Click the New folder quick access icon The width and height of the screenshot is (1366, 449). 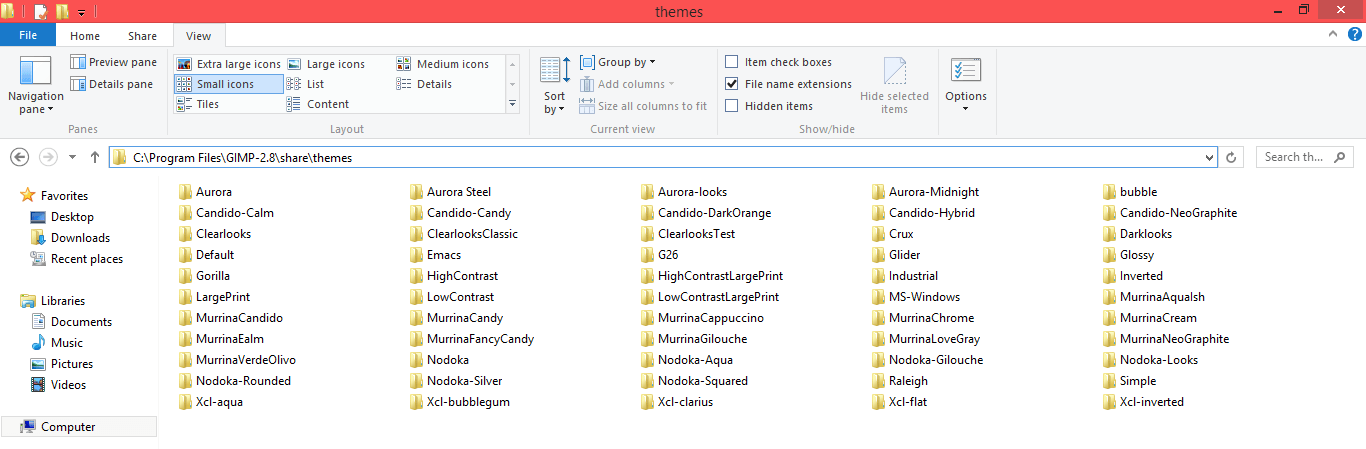tap(62, 12)
